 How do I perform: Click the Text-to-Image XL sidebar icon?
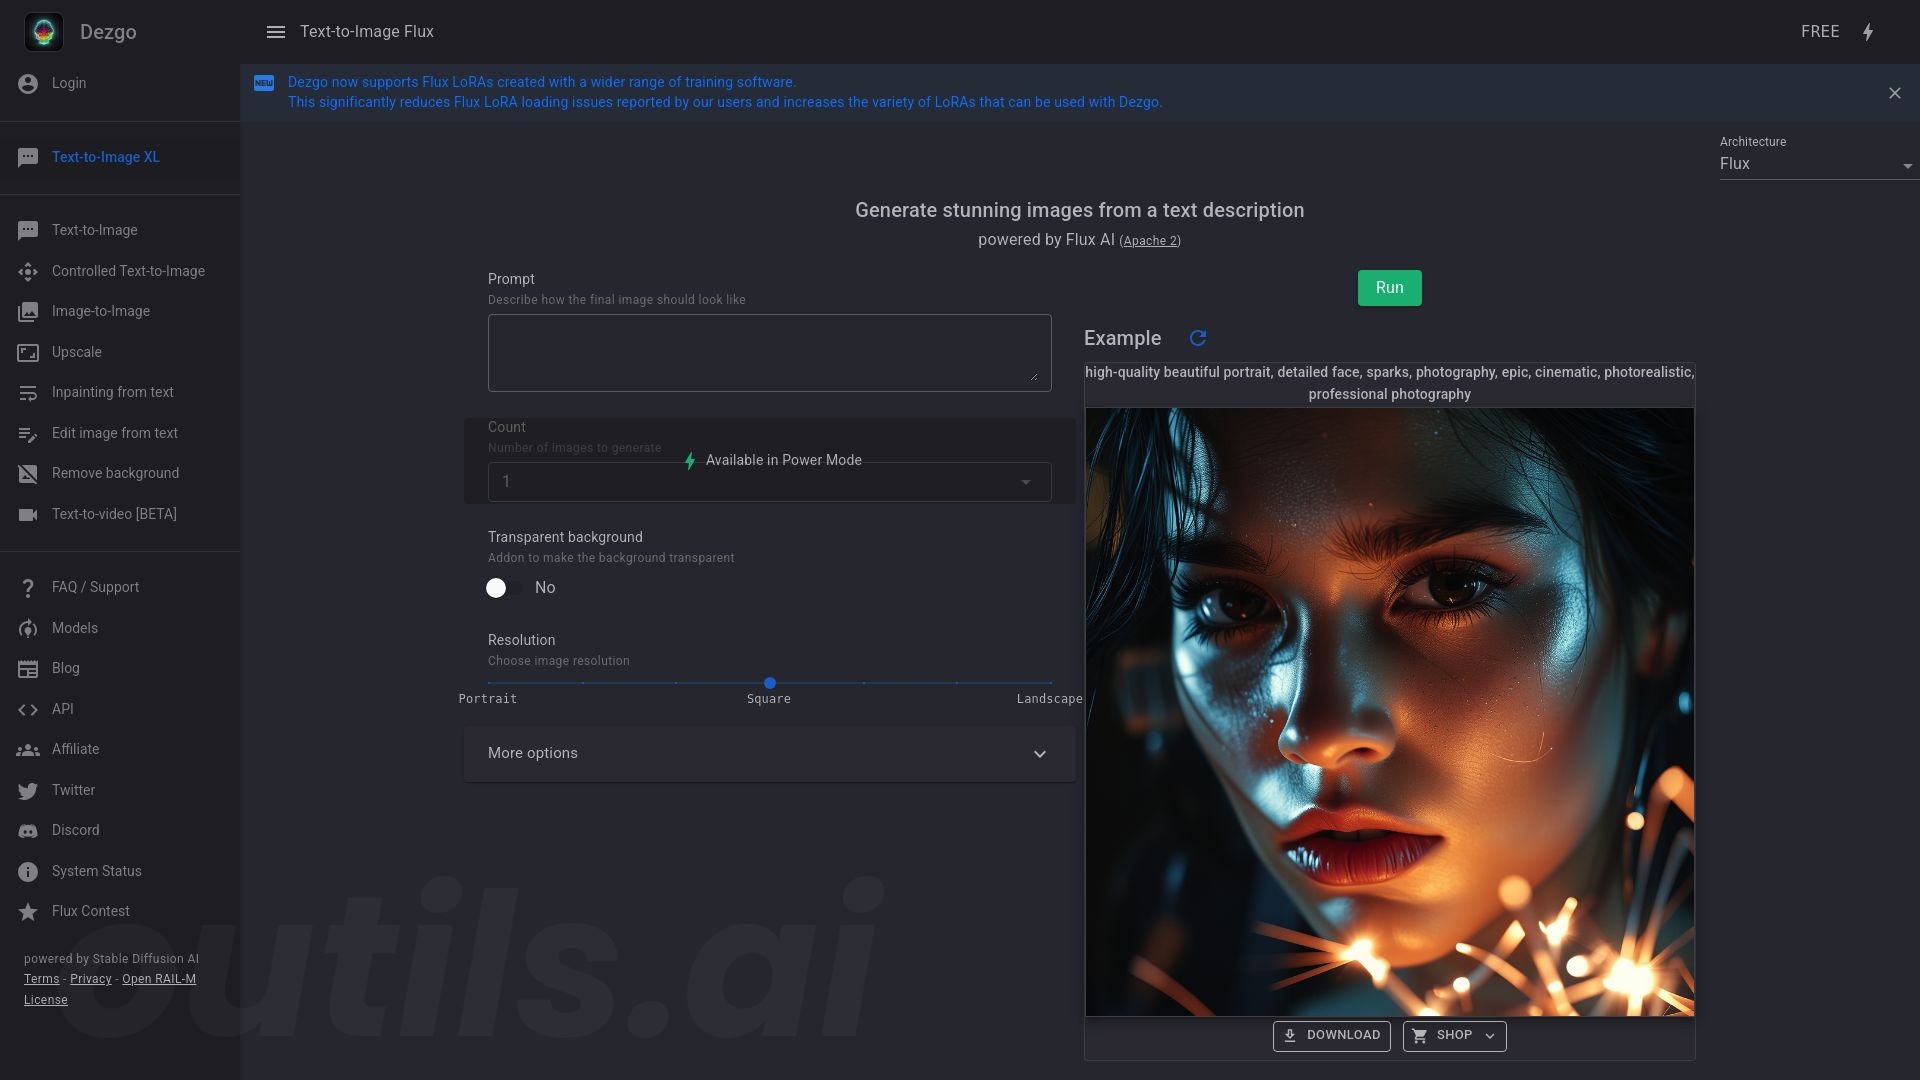[28, 157]
